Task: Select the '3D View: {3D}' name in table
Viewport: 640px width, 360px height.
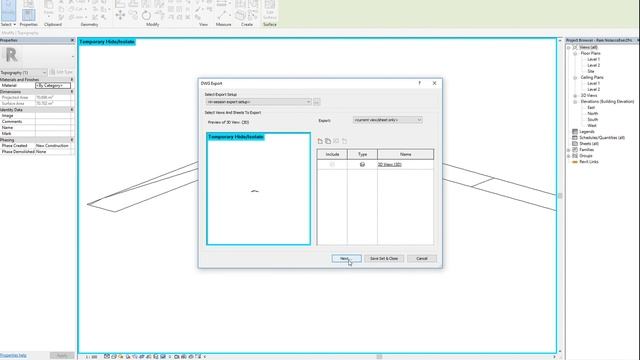Action: pos(389,164)
